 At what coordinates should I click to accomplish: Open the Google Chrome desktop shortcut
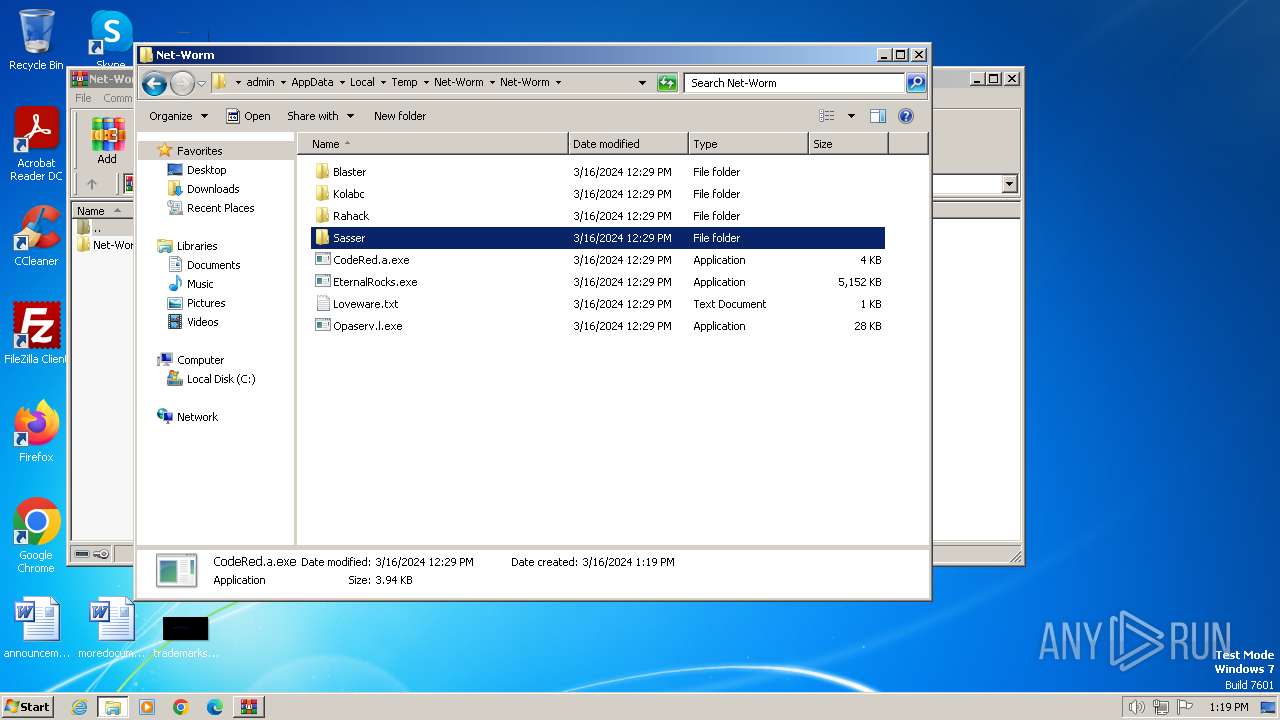coord(36,536)
